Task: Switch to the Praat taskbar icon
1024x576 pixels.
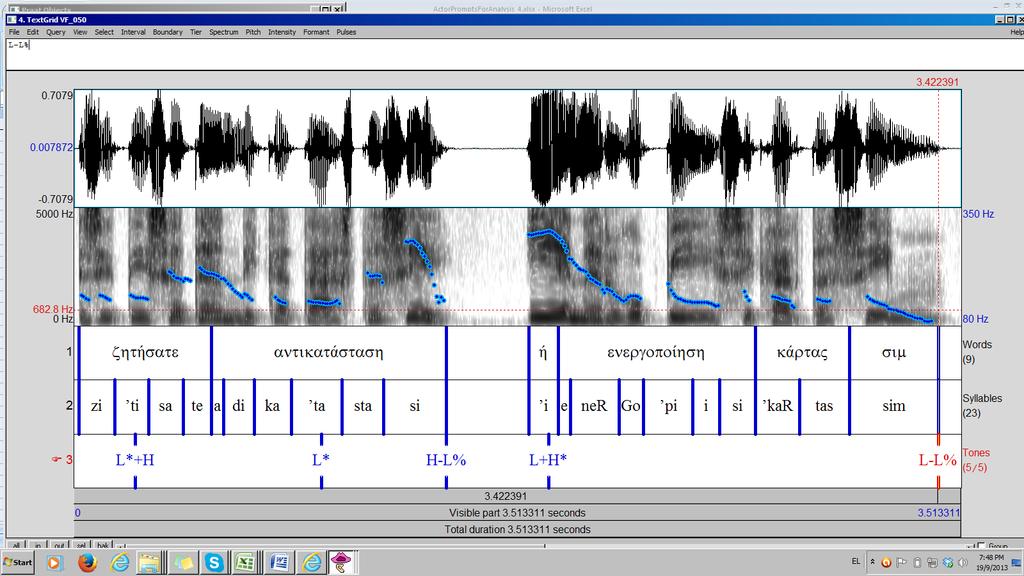Action: (342, 562)
